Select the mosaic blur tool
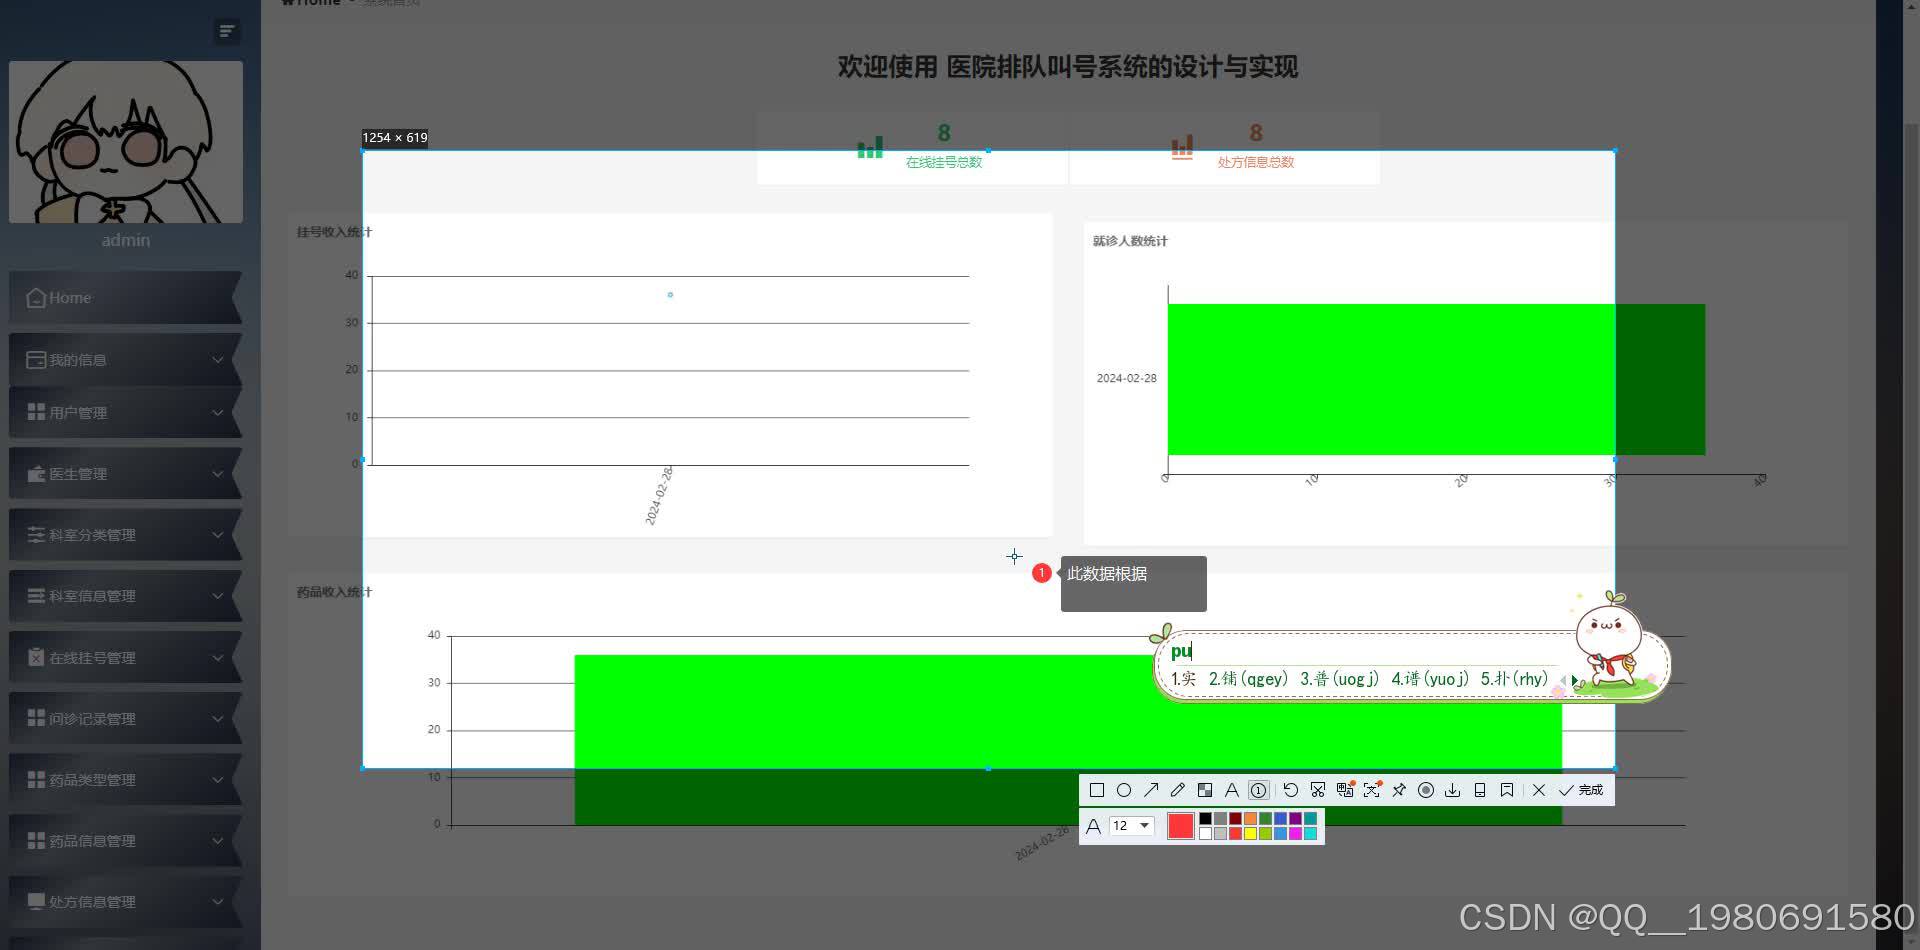This screenshot has height=950, width=1920. point(1205,790)
